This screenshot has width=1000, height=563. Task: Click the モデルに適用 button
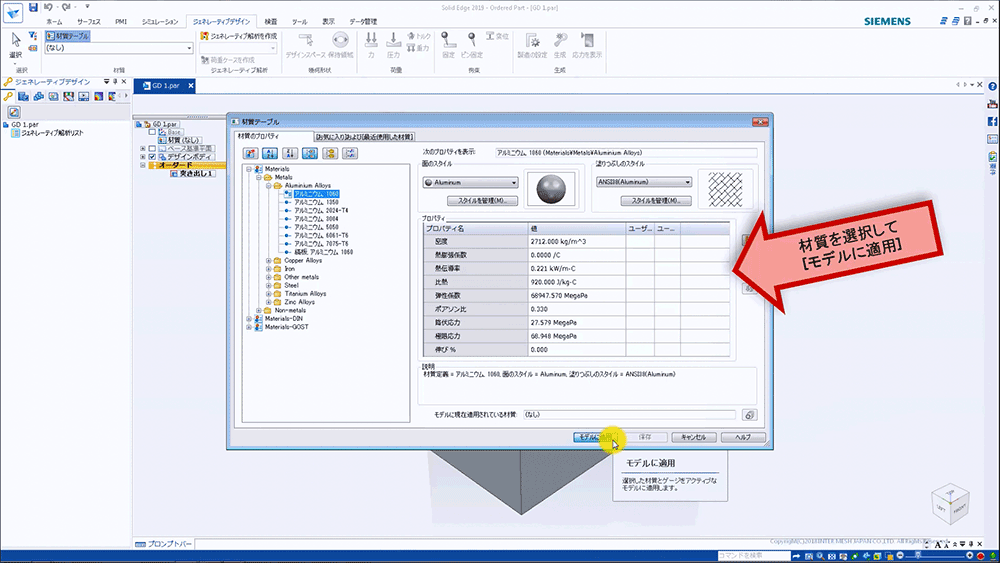596,437
